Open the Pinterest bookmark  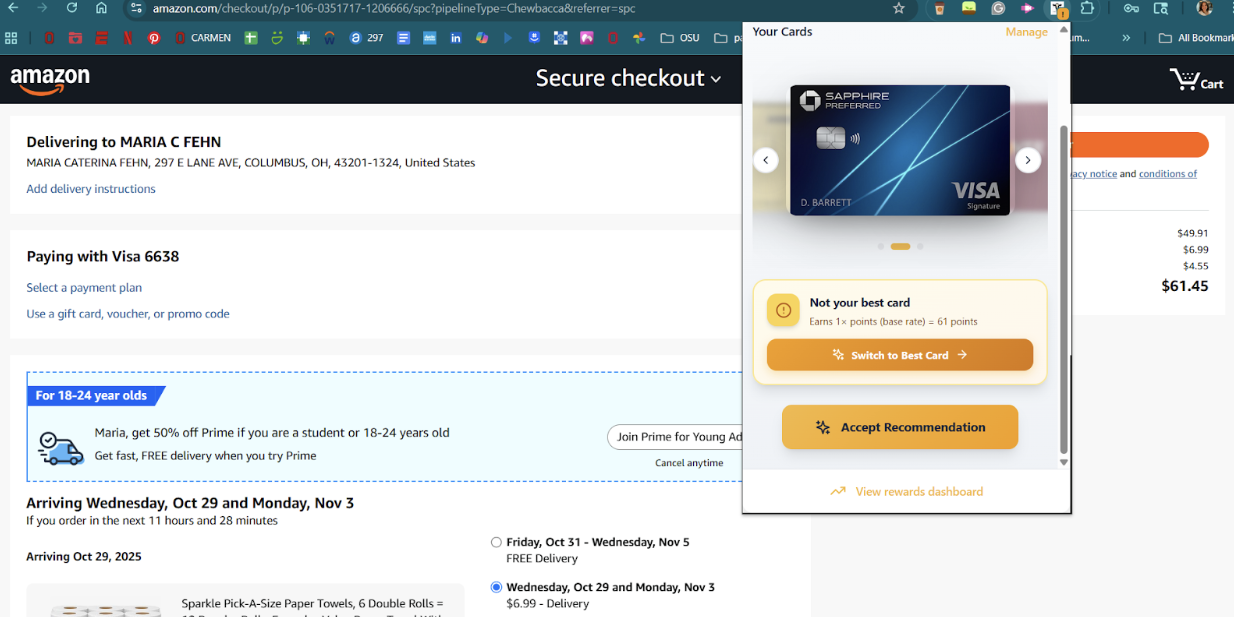pos(154,38)
